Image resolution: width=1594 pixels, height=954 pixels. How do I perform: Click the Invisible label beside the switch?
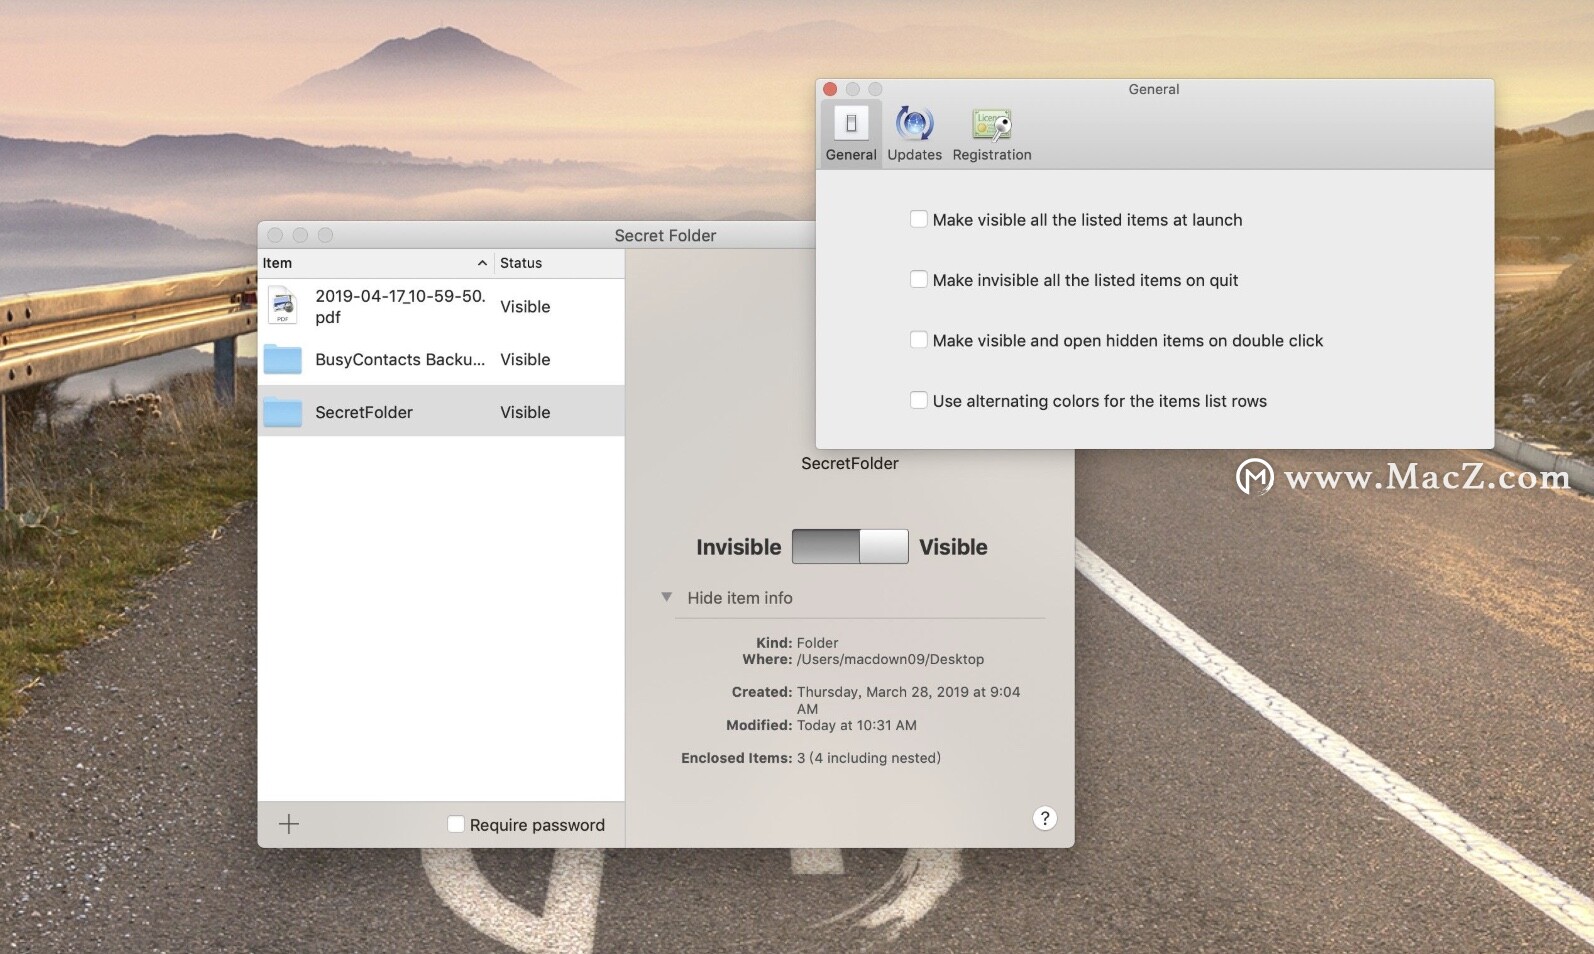(738, 547)
